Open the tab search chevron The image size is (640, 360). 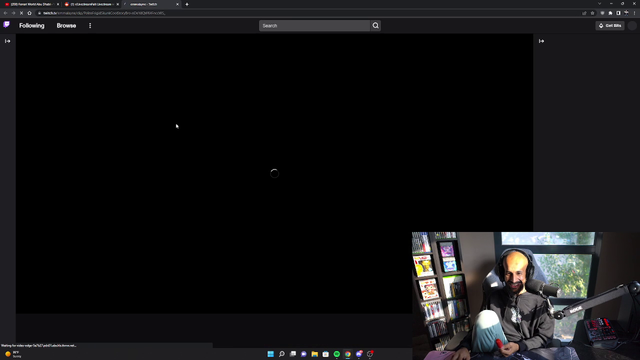tap(600, 4)
